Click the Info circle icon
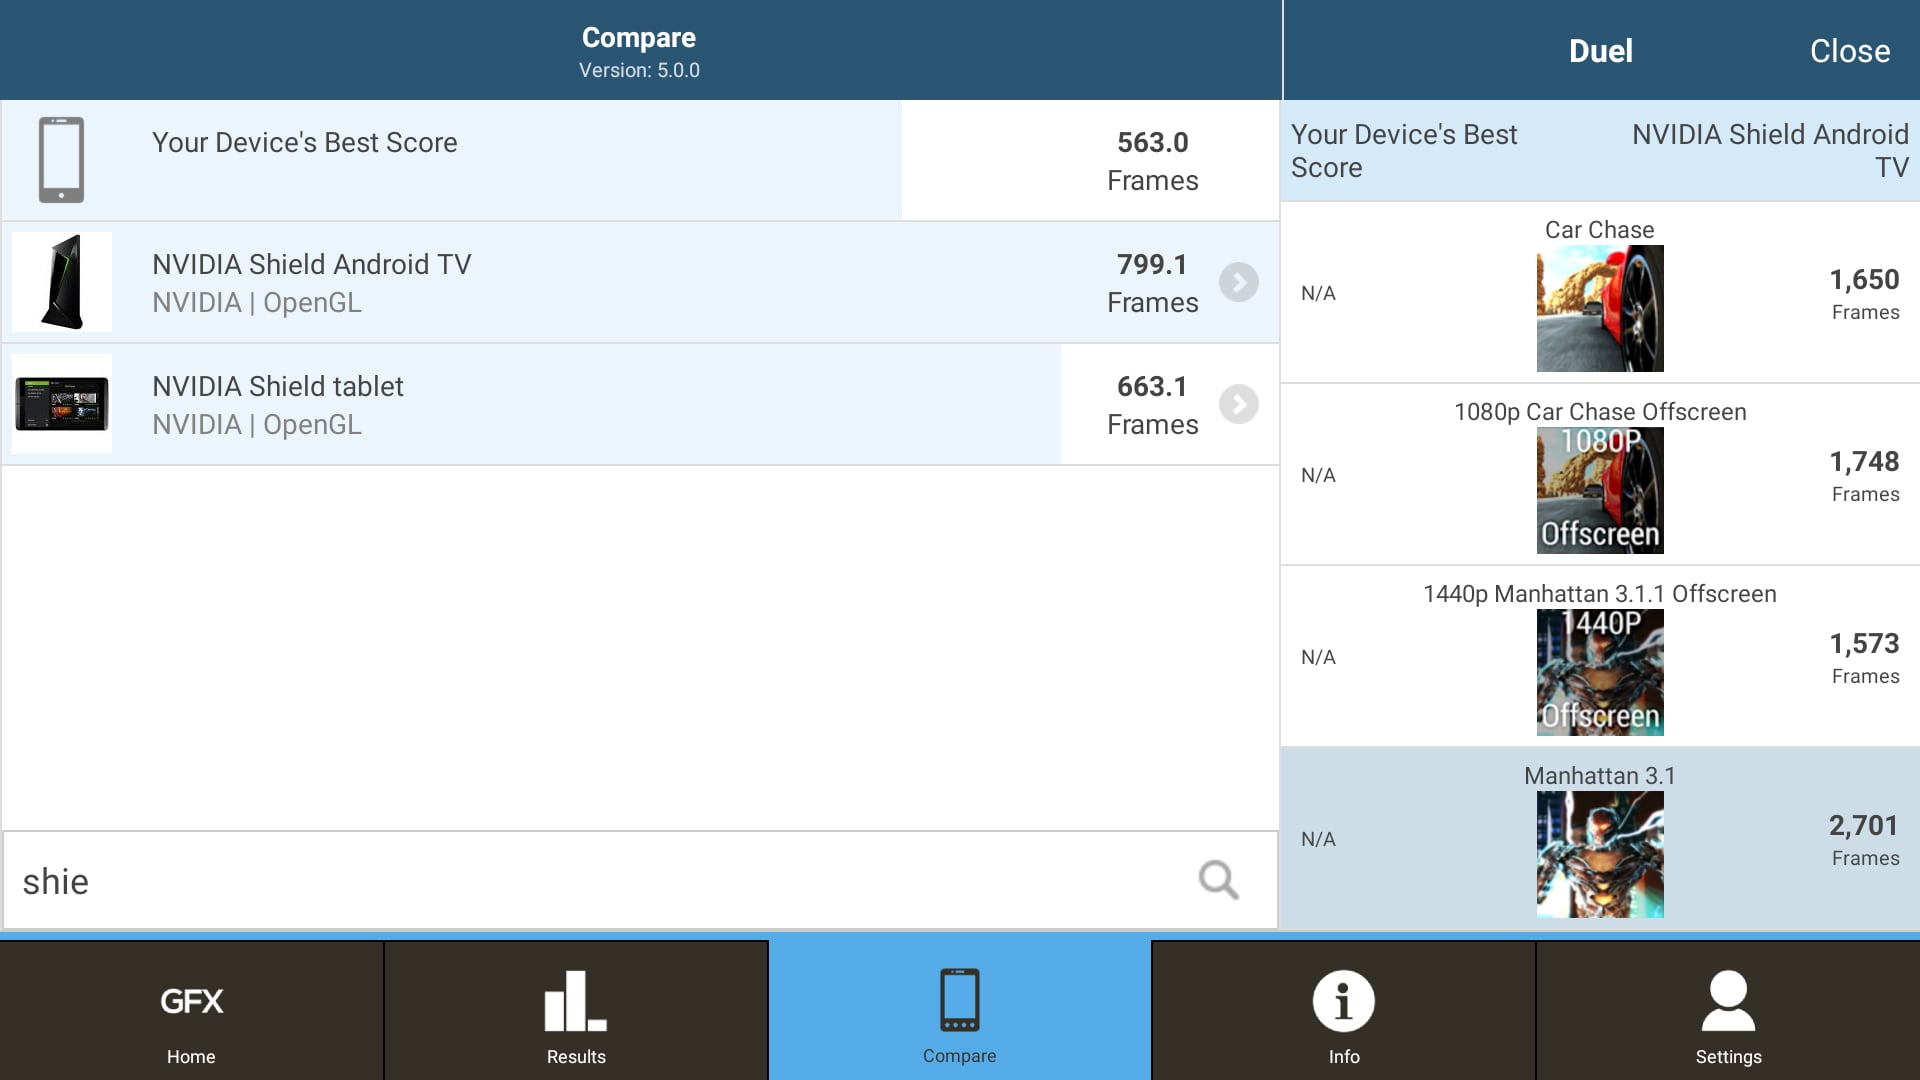 (x=1344, y=1001)
